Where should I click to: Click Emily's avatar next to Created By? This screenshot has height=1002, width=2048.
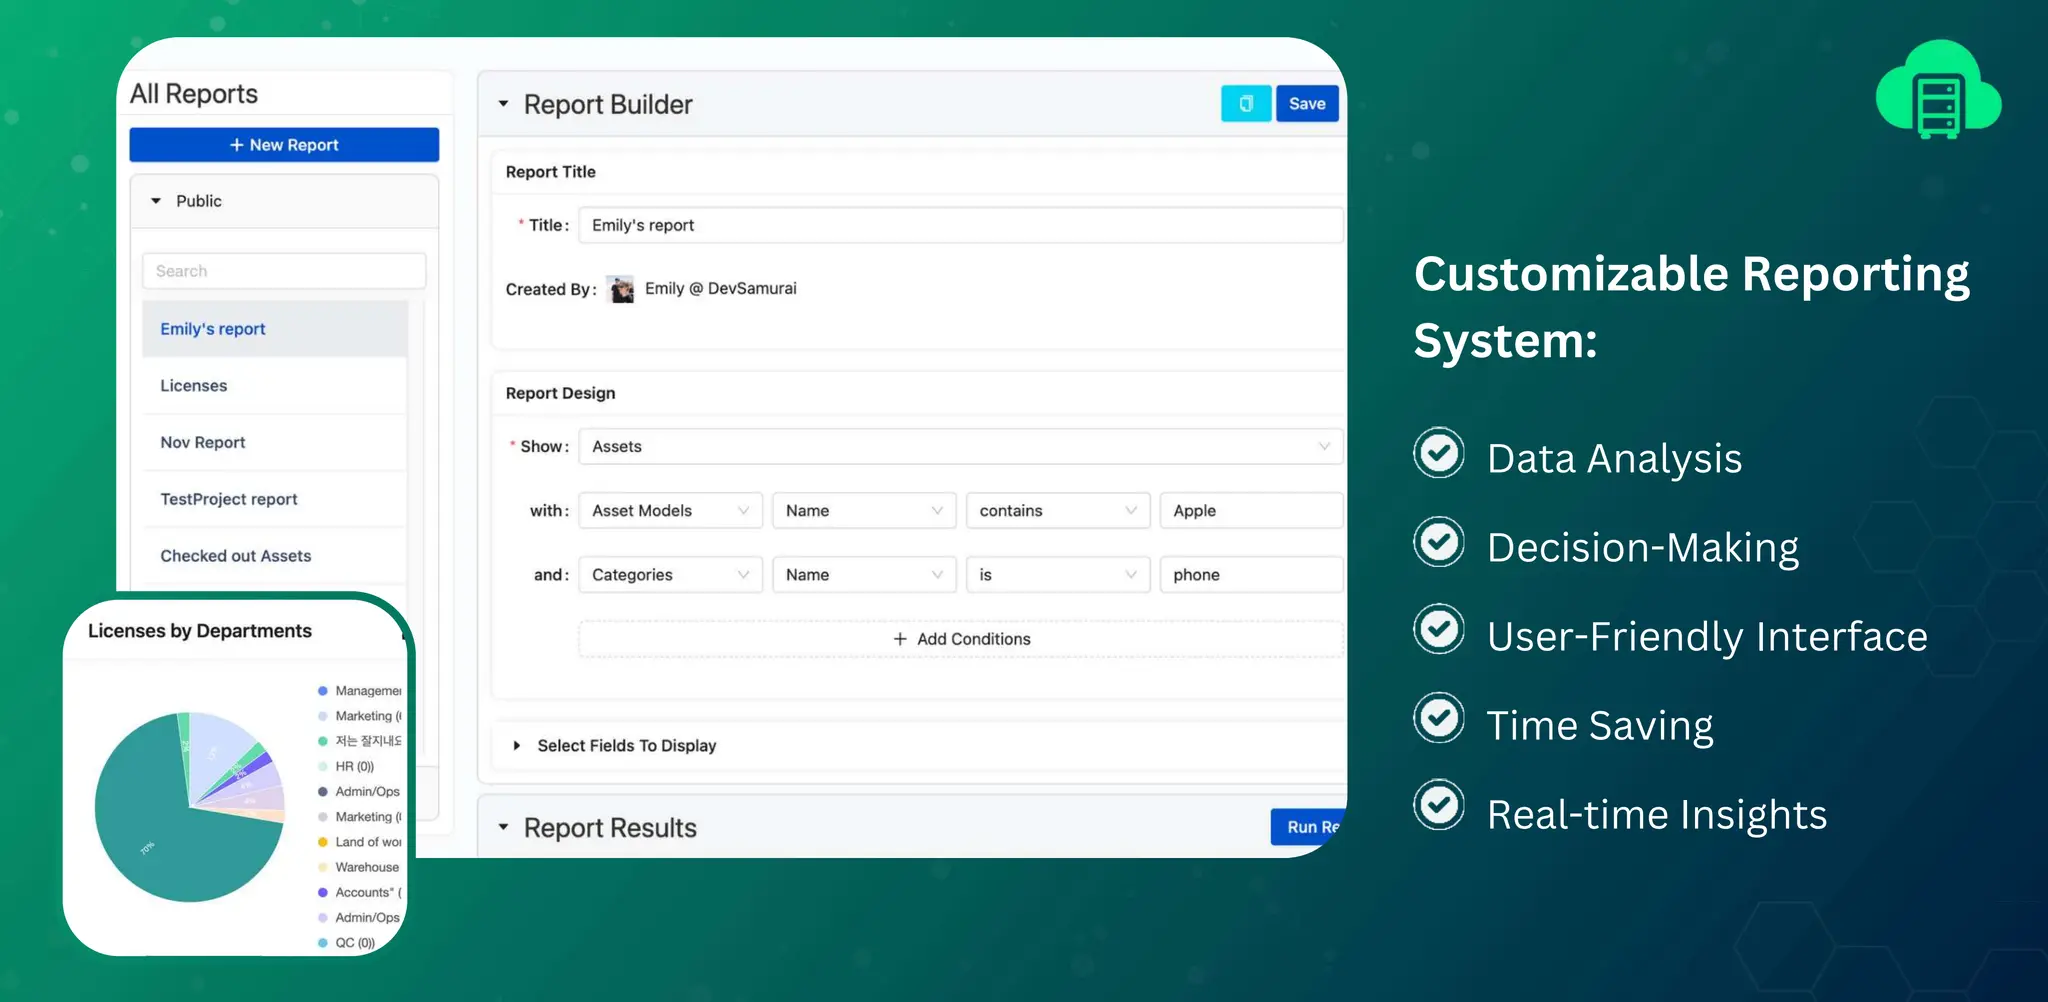(621, 289)
